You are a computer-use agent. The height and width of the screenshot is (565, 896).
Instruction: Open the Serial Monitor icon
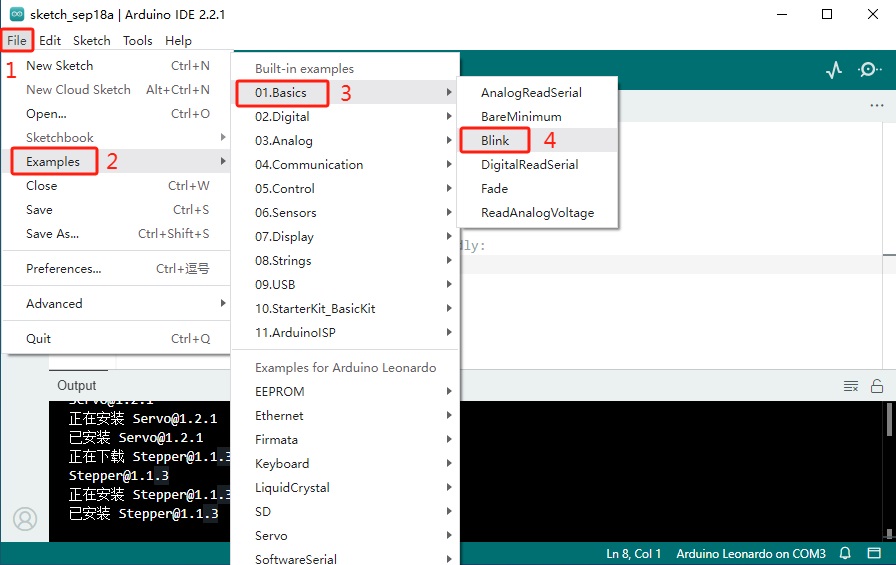click(x=869, y=70)
